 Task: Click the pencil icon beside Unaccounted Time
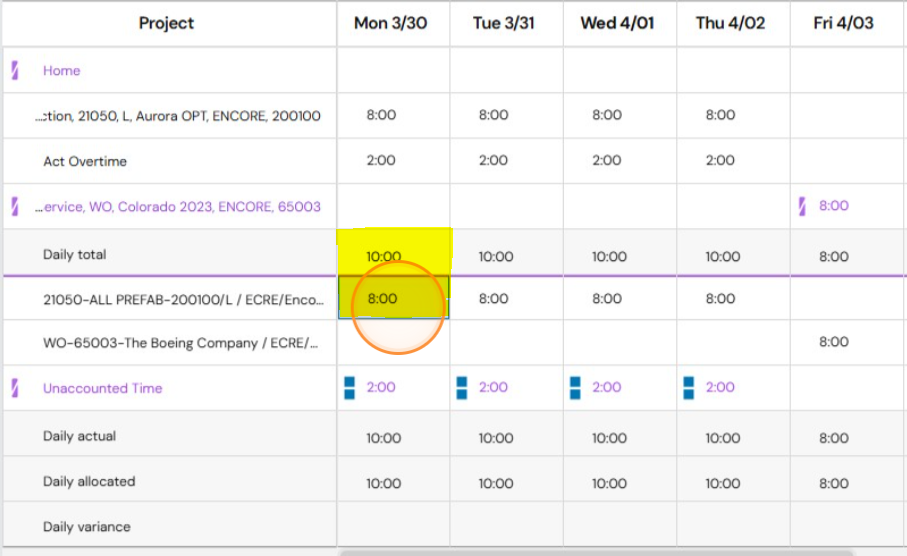(15, 388)
